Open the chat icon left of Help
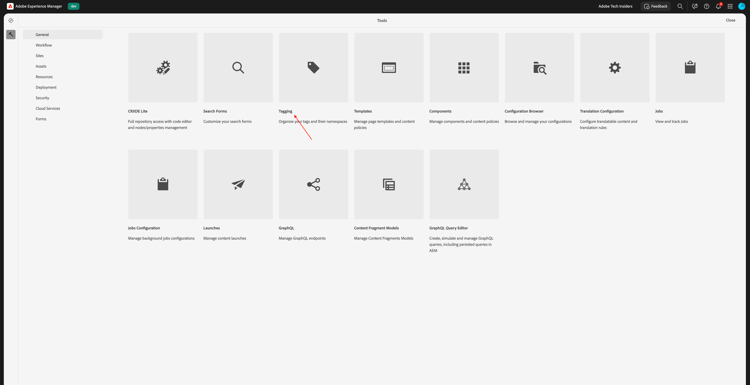This screenshot has width=750, height=385. (x=695, y=6)
